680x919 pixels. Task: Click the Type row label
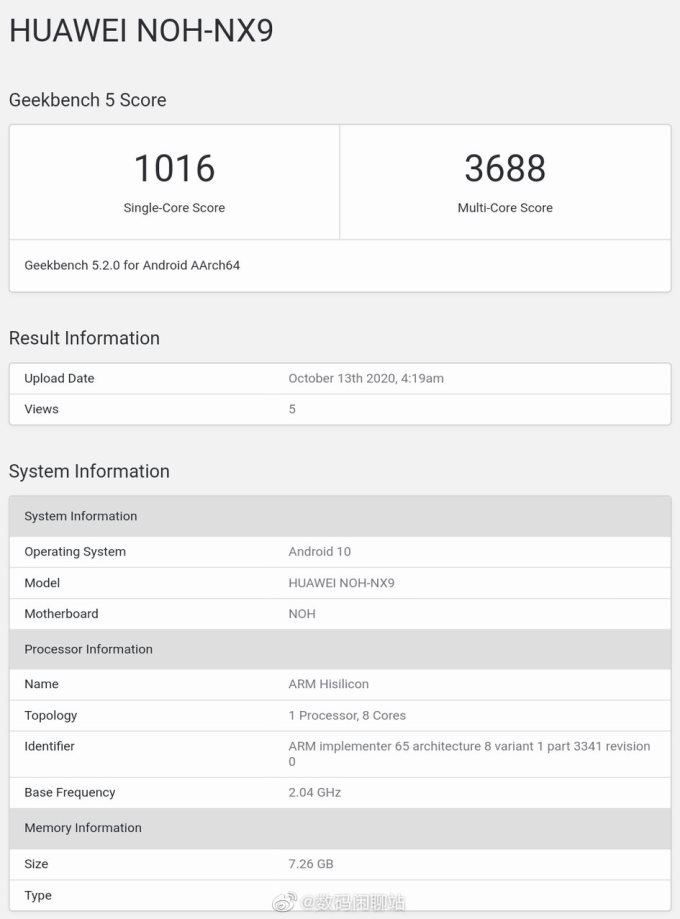[38, 896]
